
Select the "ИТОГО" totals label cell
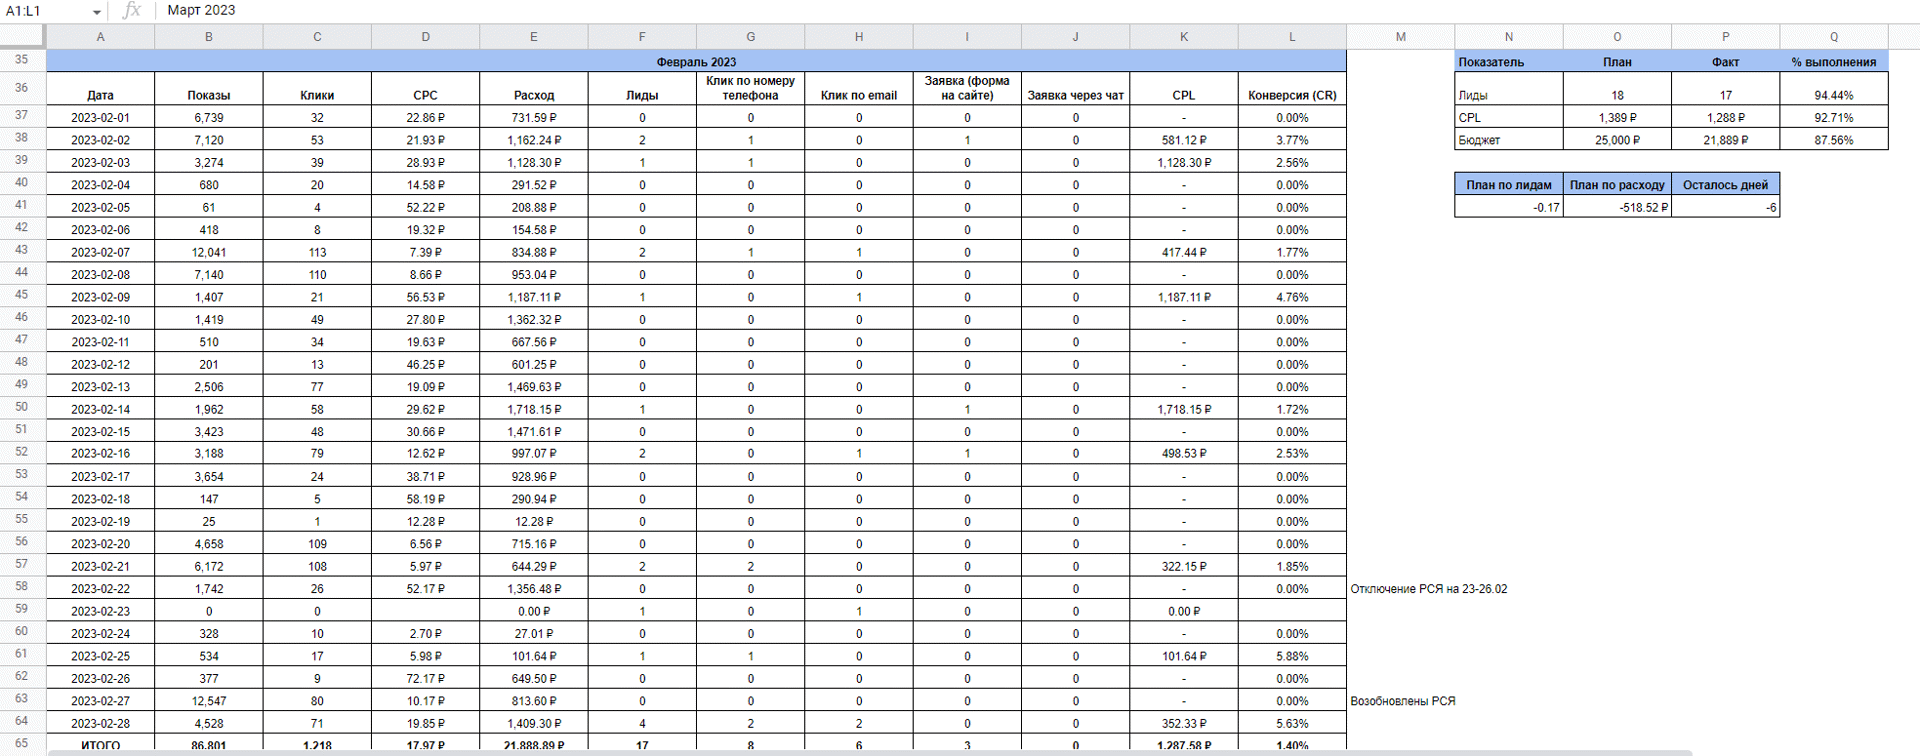click(100, 745)
